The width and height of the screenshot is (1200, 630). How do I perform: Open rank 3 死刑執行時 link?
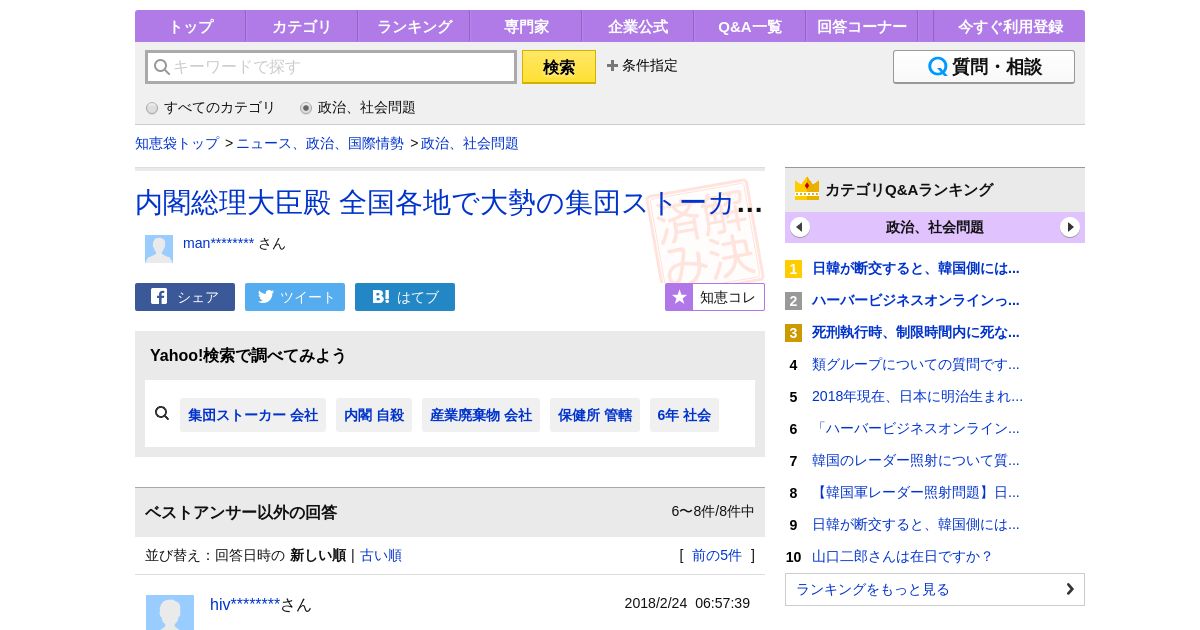[916, 332]
